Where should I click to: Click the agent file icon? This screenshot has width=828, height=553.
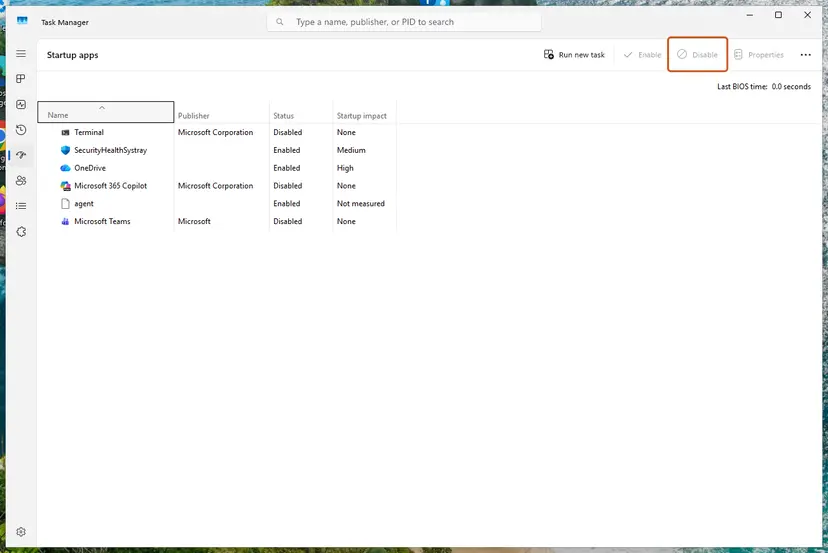(x=65, y=203)
